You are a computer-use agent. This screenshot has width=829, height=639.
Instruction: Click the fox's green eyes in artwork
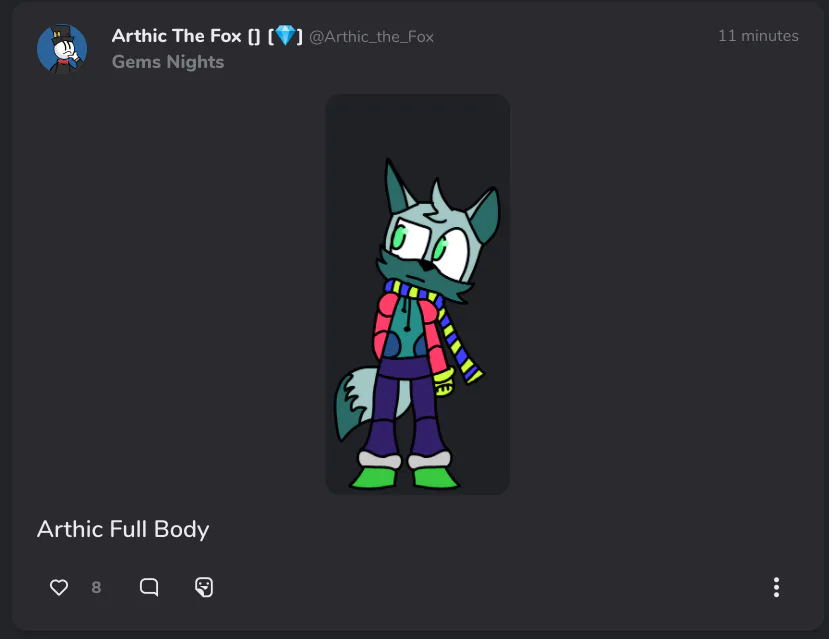click(x=419, y=242)
